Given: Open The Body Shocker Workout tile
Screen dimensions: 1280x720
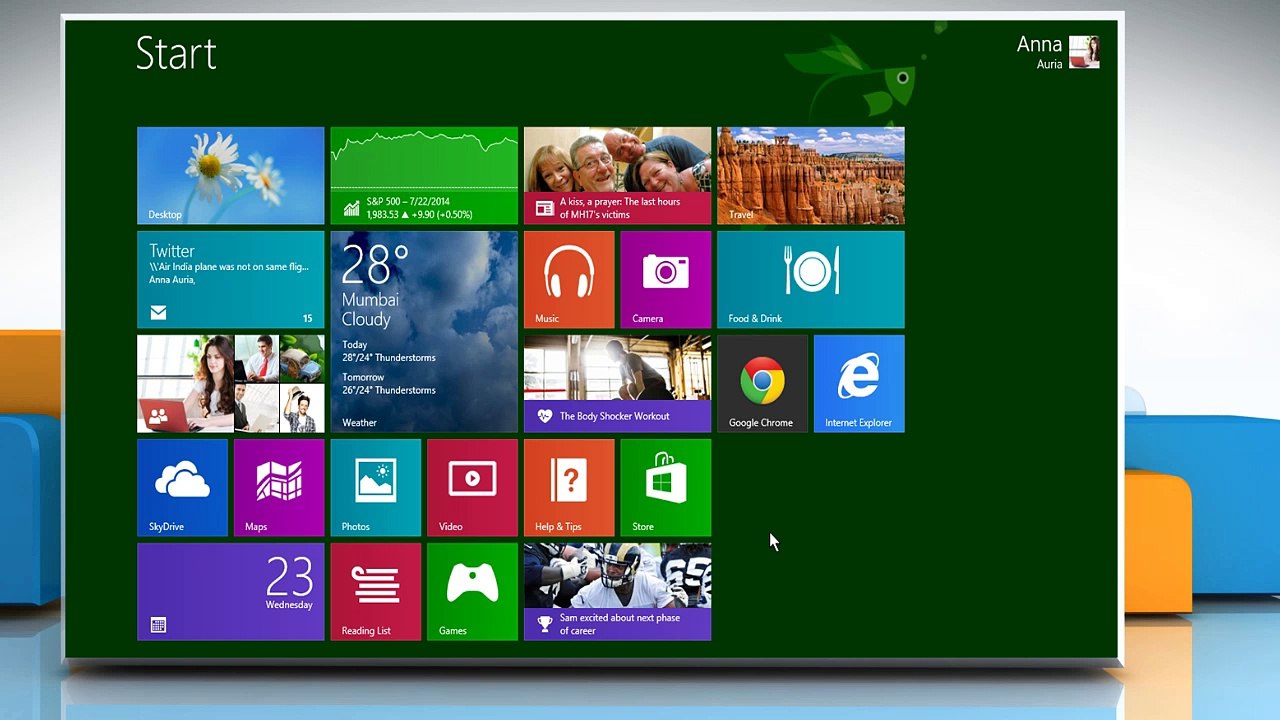Looking at the screenshot, I should 618,384.
